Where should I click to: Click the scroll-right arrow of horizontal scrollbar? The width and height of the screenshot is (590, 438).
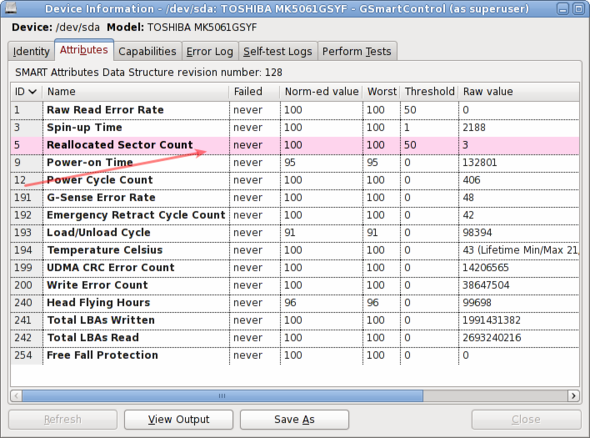pyautogui.click(x=573, y=395)
